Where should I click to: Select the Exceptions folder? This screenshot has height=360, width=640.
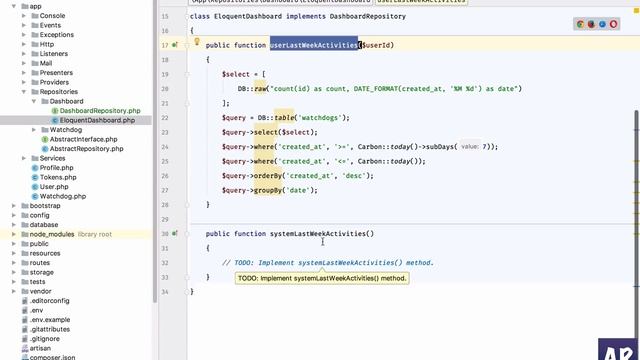pyautogui.click(x=56, y=35)
